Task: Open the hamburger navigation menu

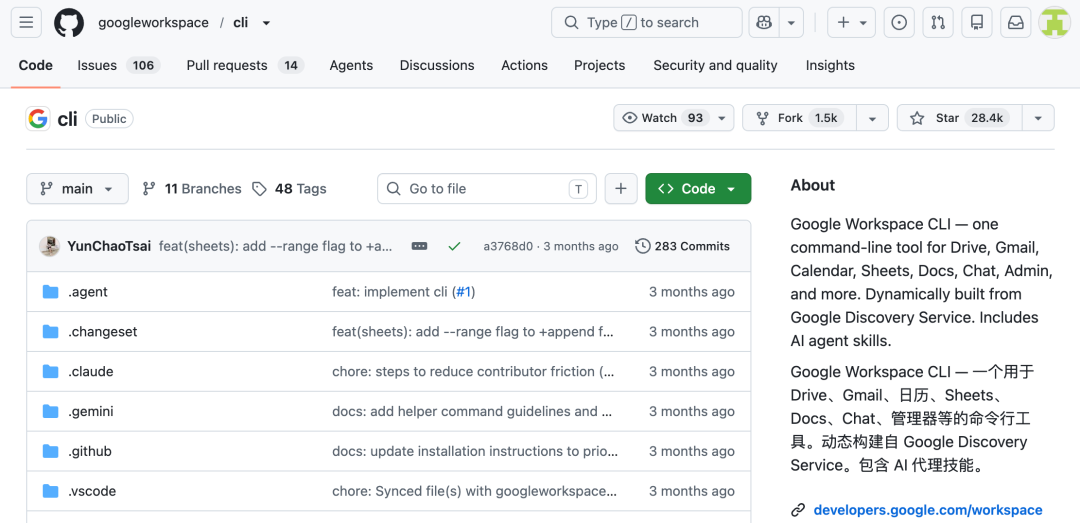Action: 26,23
